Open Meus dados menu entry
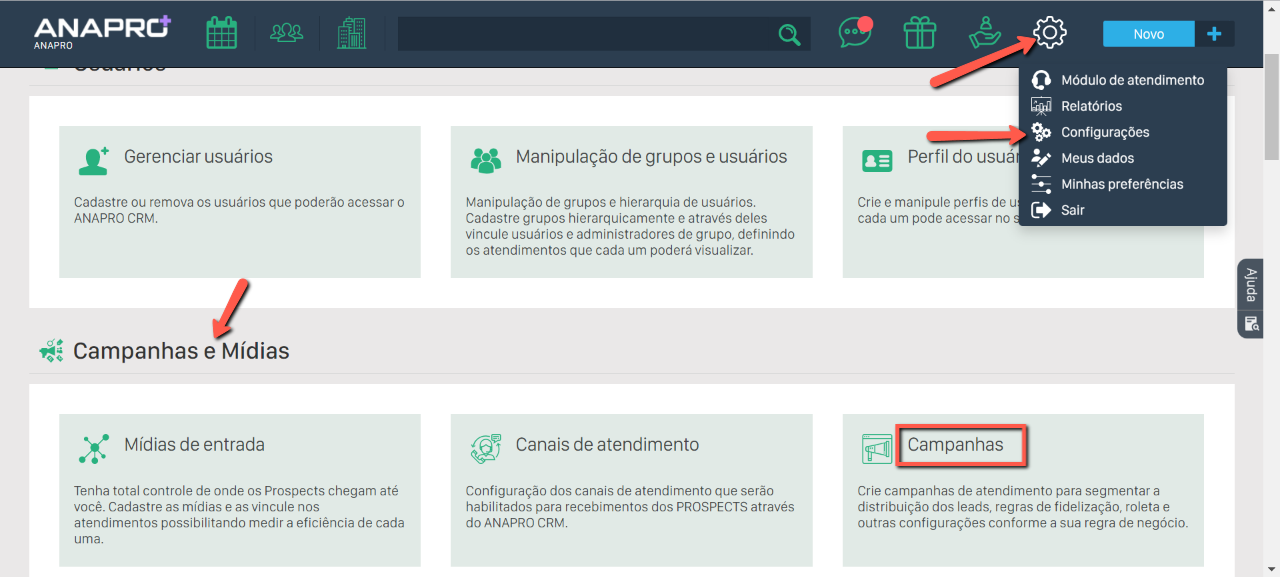The height and width of the screenshot is (577, 1280). pos(1097,158)
